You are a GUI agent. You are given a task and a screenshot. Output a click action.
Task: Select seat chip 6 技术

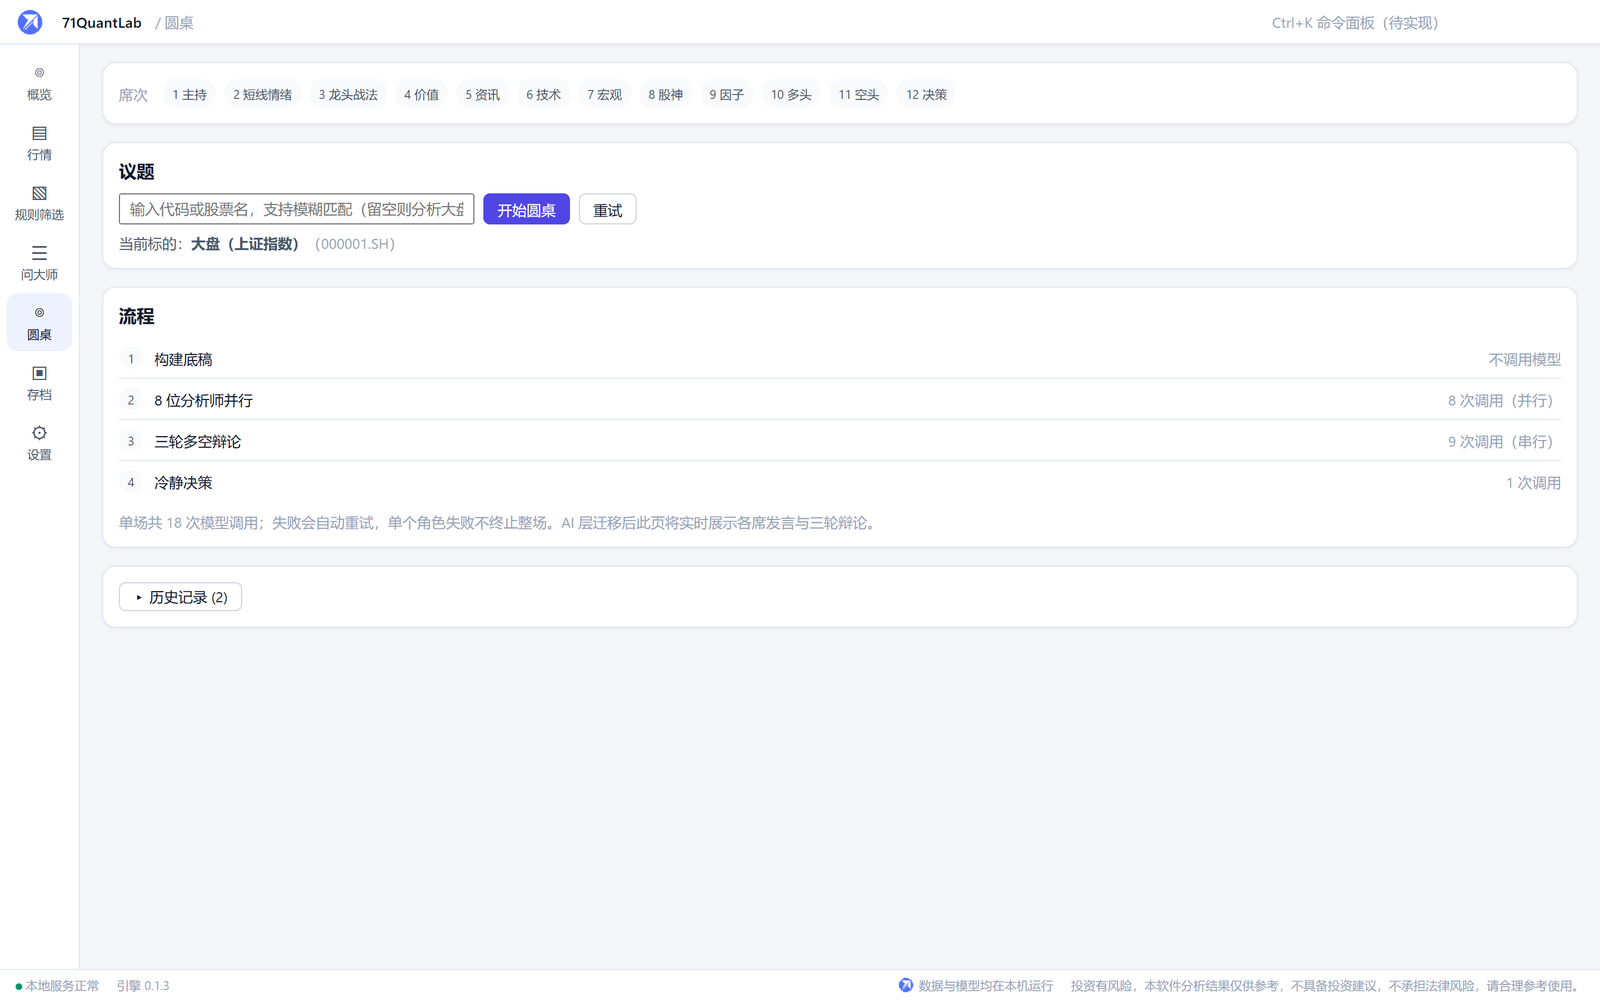[543, 94]
